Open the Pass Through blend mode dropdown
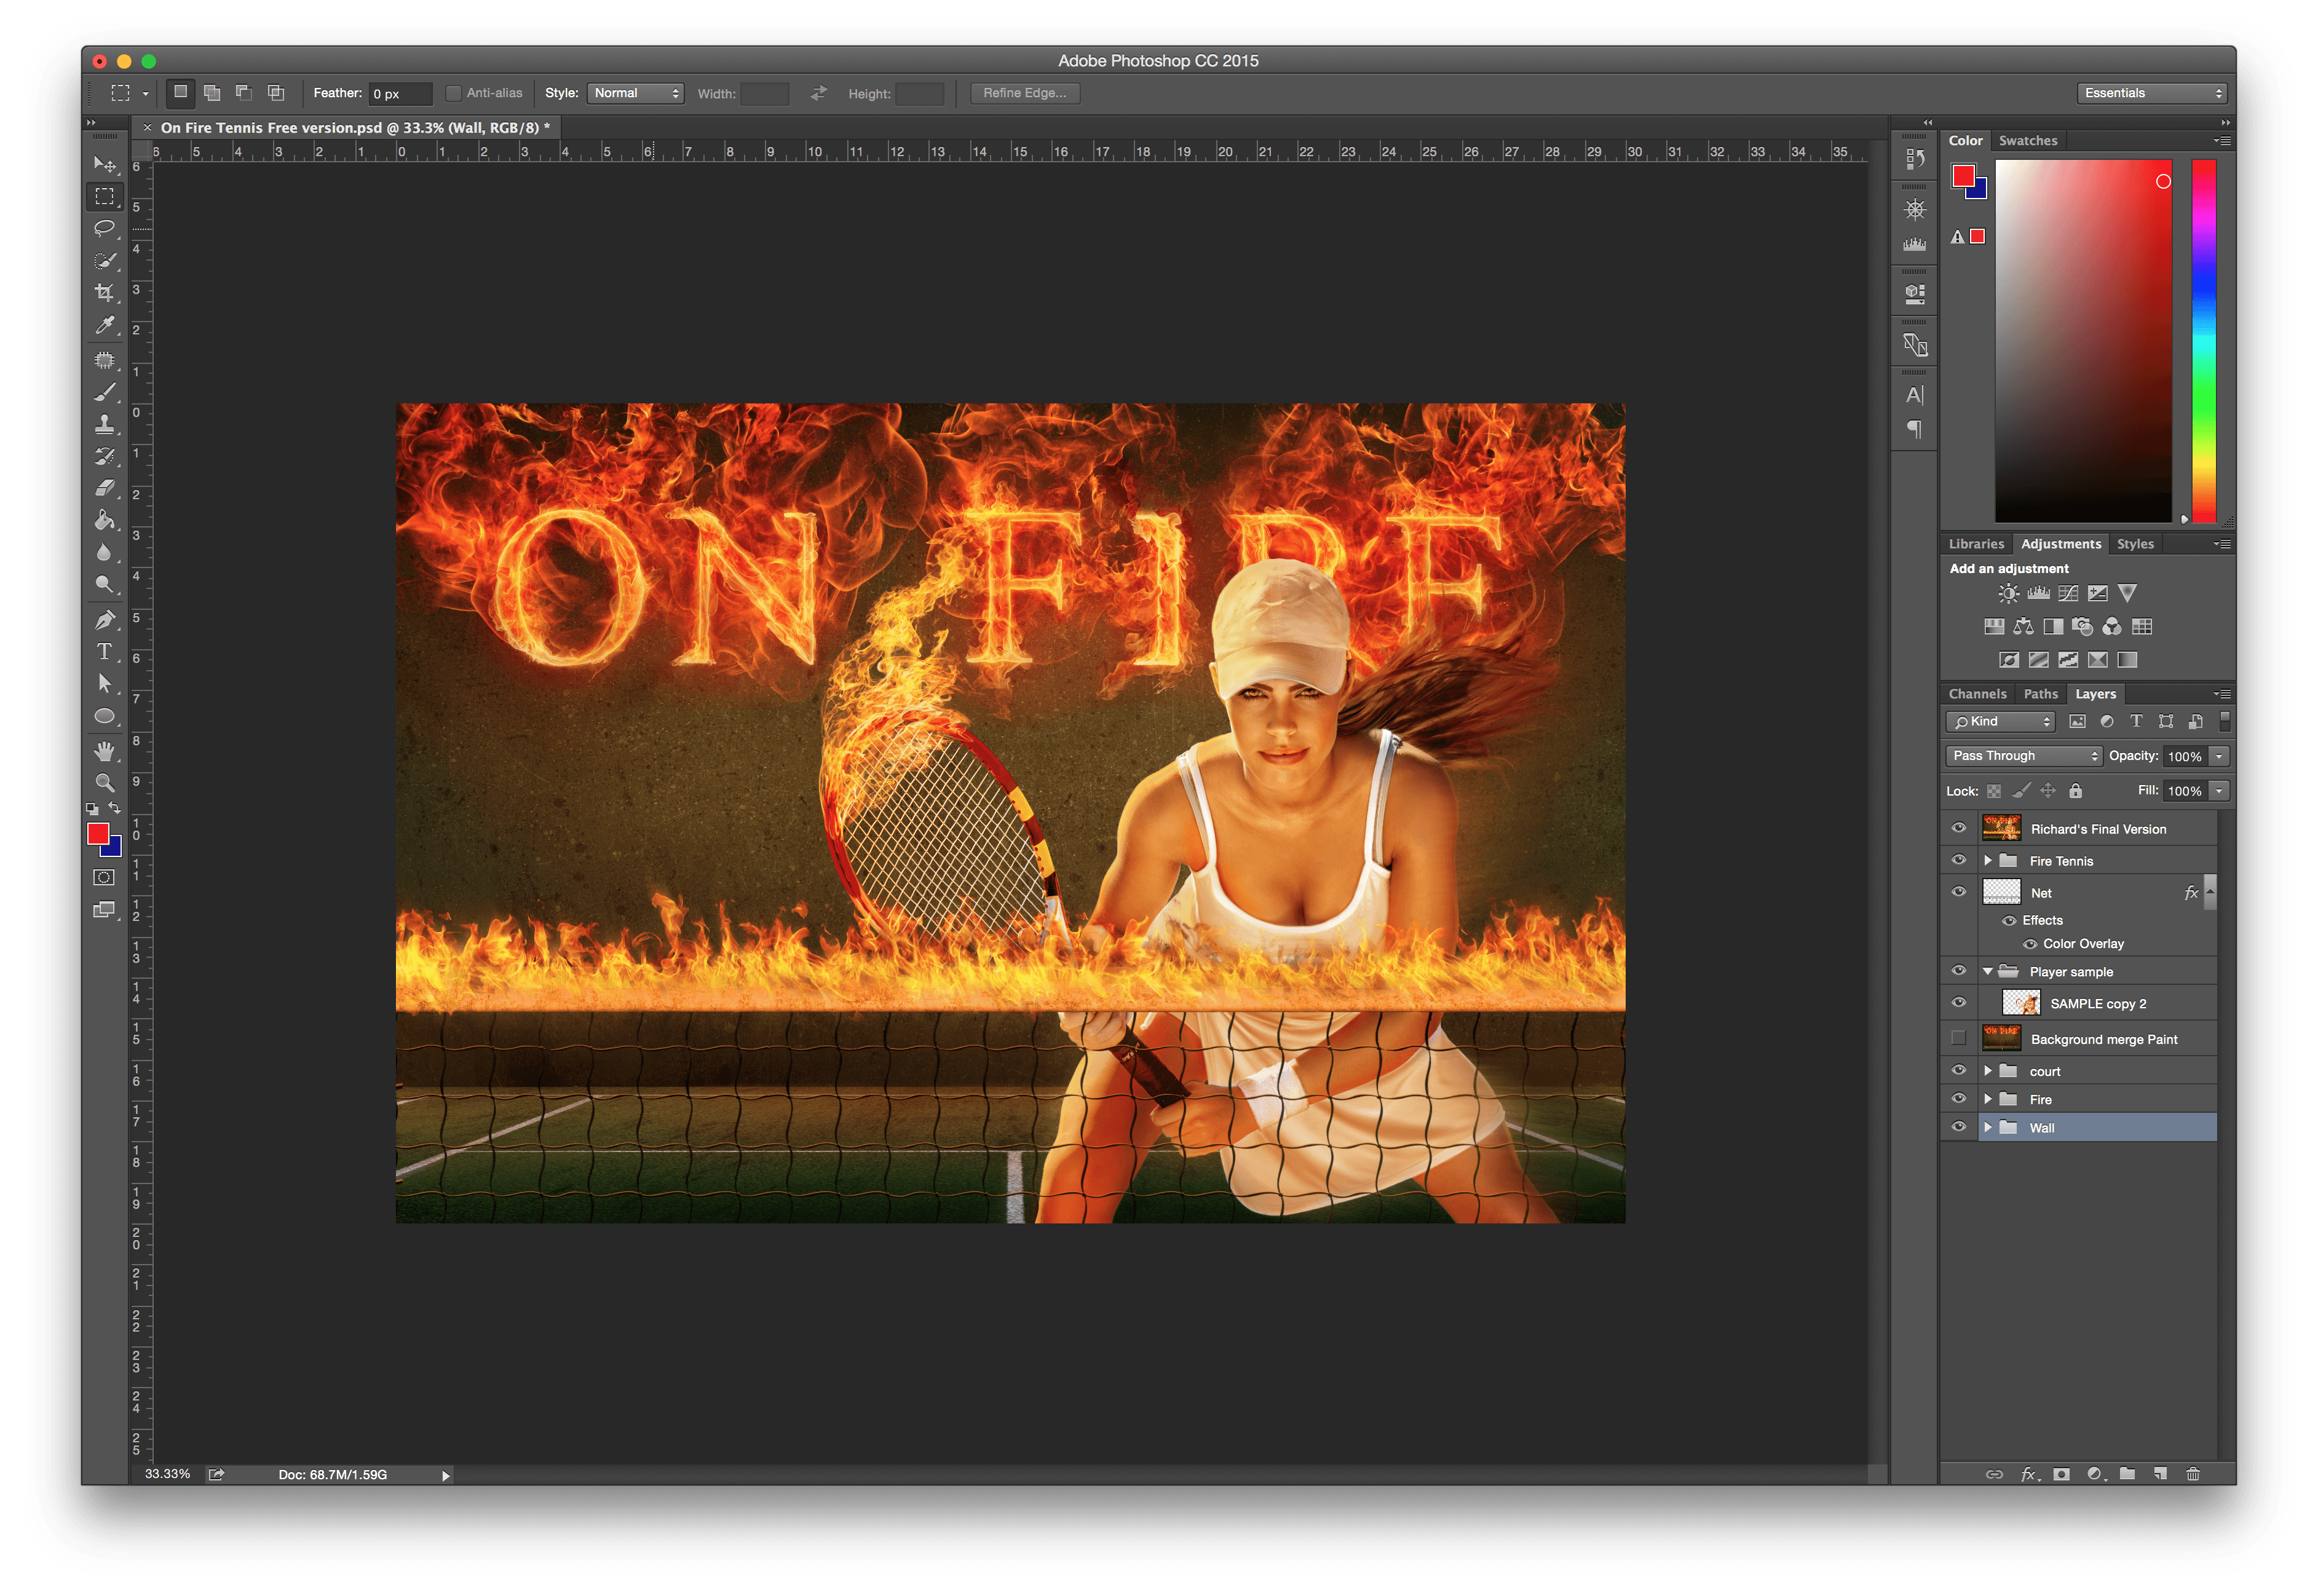Viewport: 2318px width, 1596px height. click(2023, 755)
